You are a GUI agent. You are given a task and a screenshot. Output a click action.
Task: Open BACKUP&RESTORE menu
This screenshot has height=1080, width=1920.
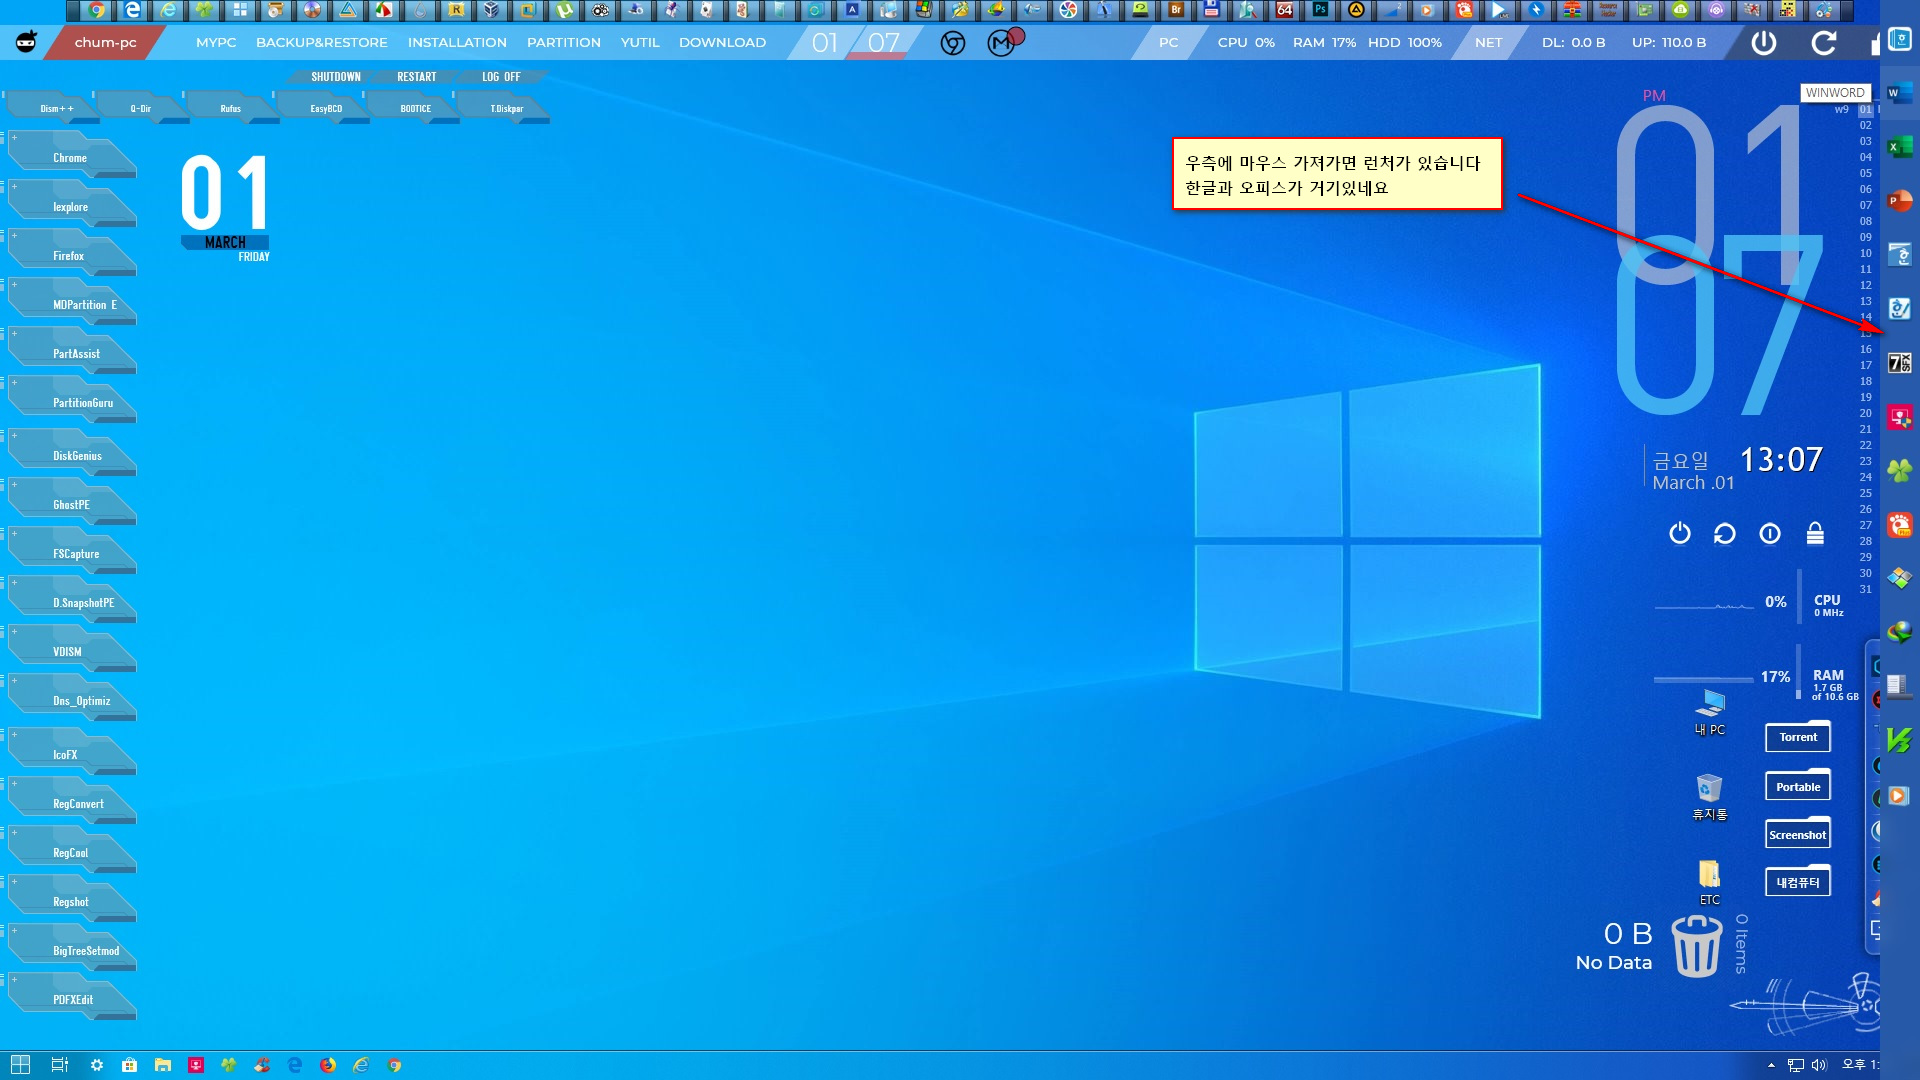coord(321,43)
